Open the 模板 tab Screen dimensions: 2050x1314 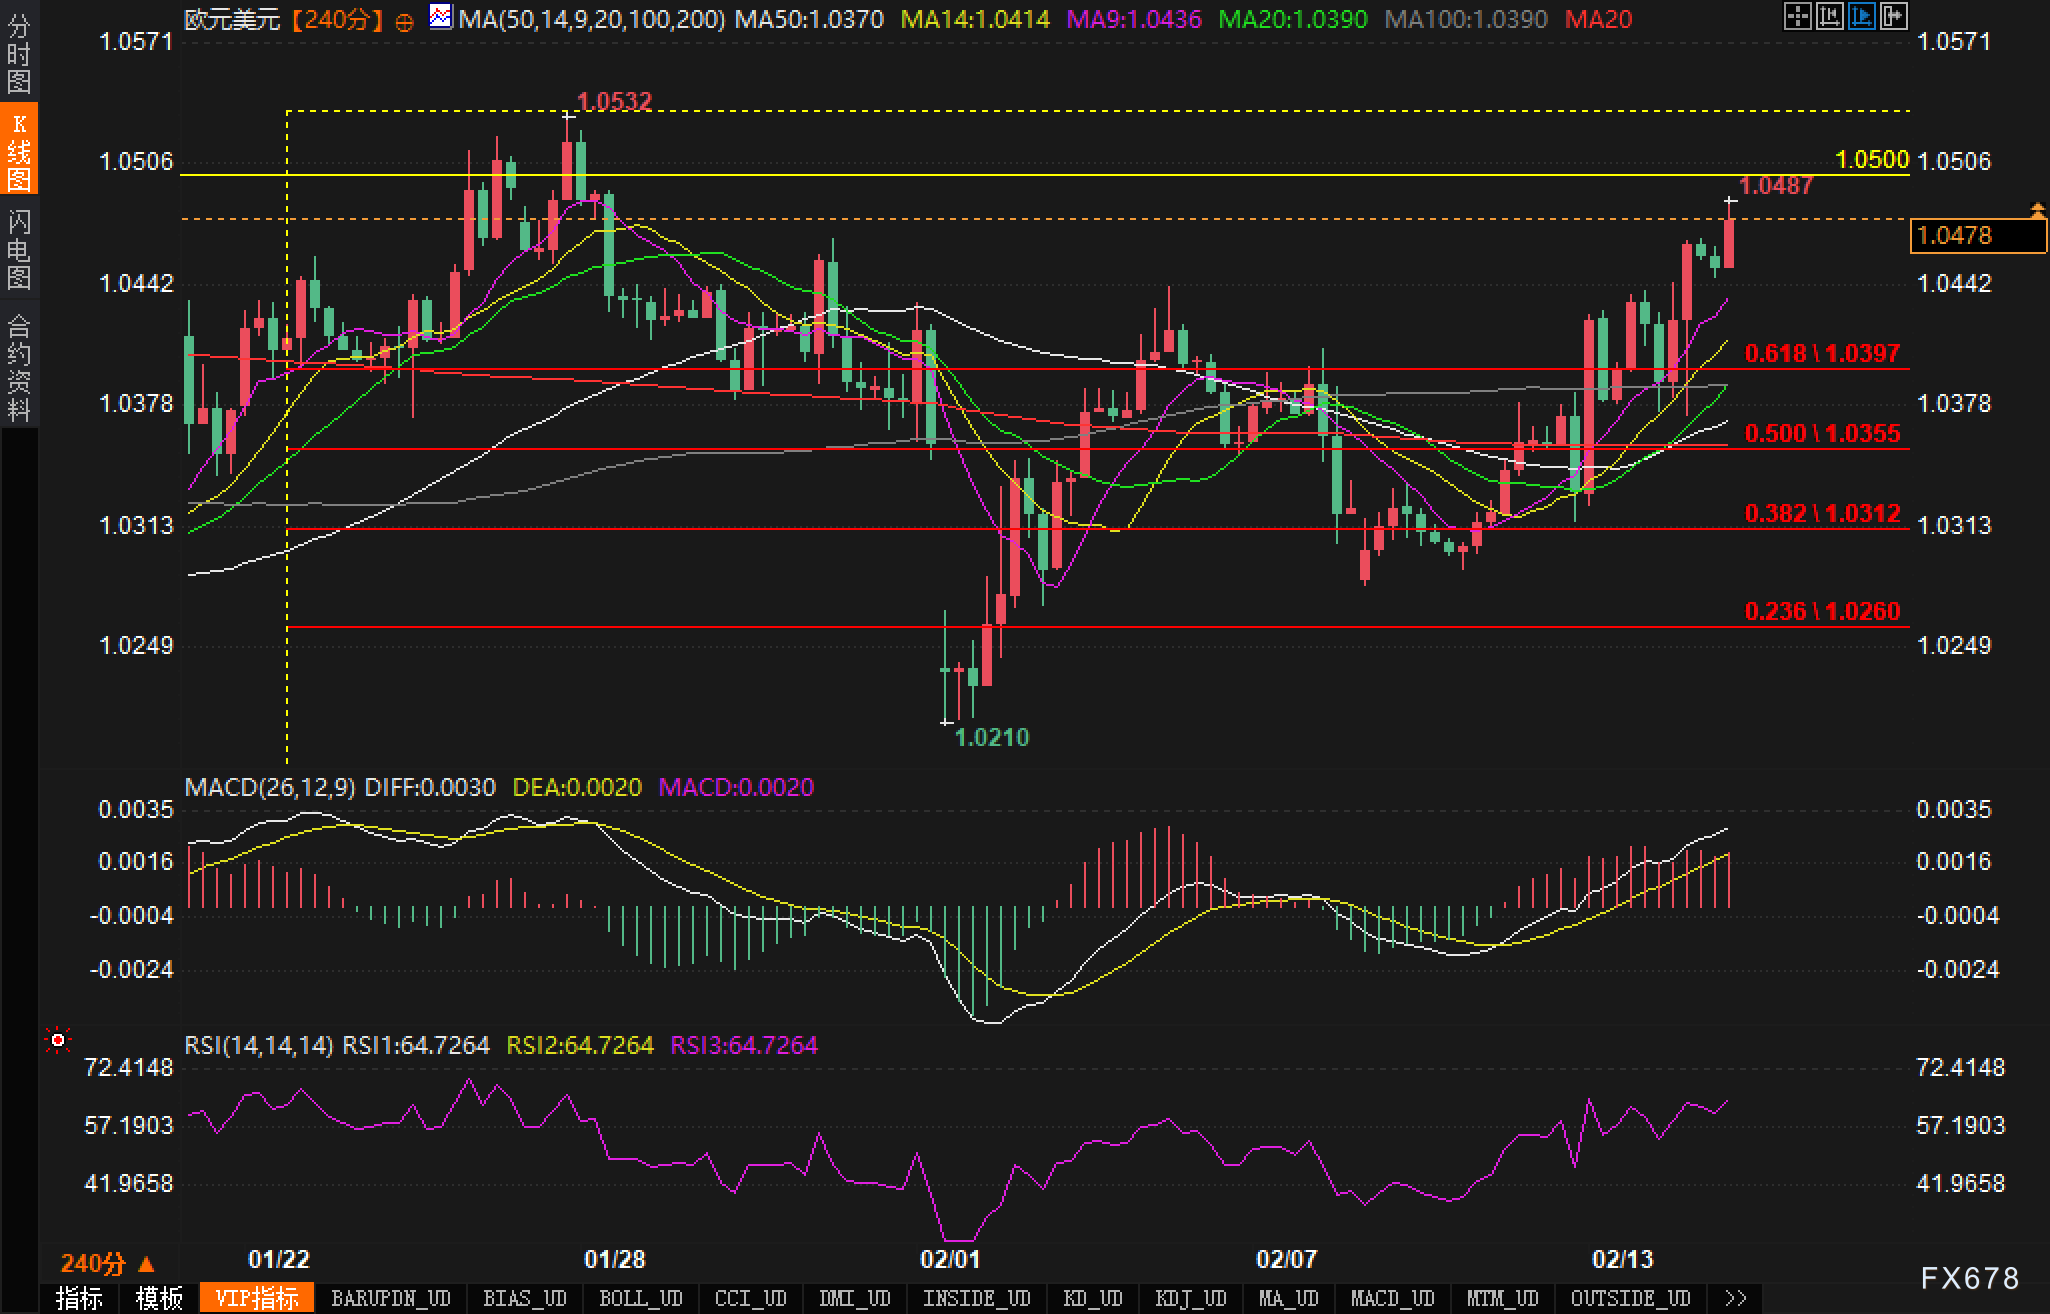pyautogui.click(x=159, y=1298)
